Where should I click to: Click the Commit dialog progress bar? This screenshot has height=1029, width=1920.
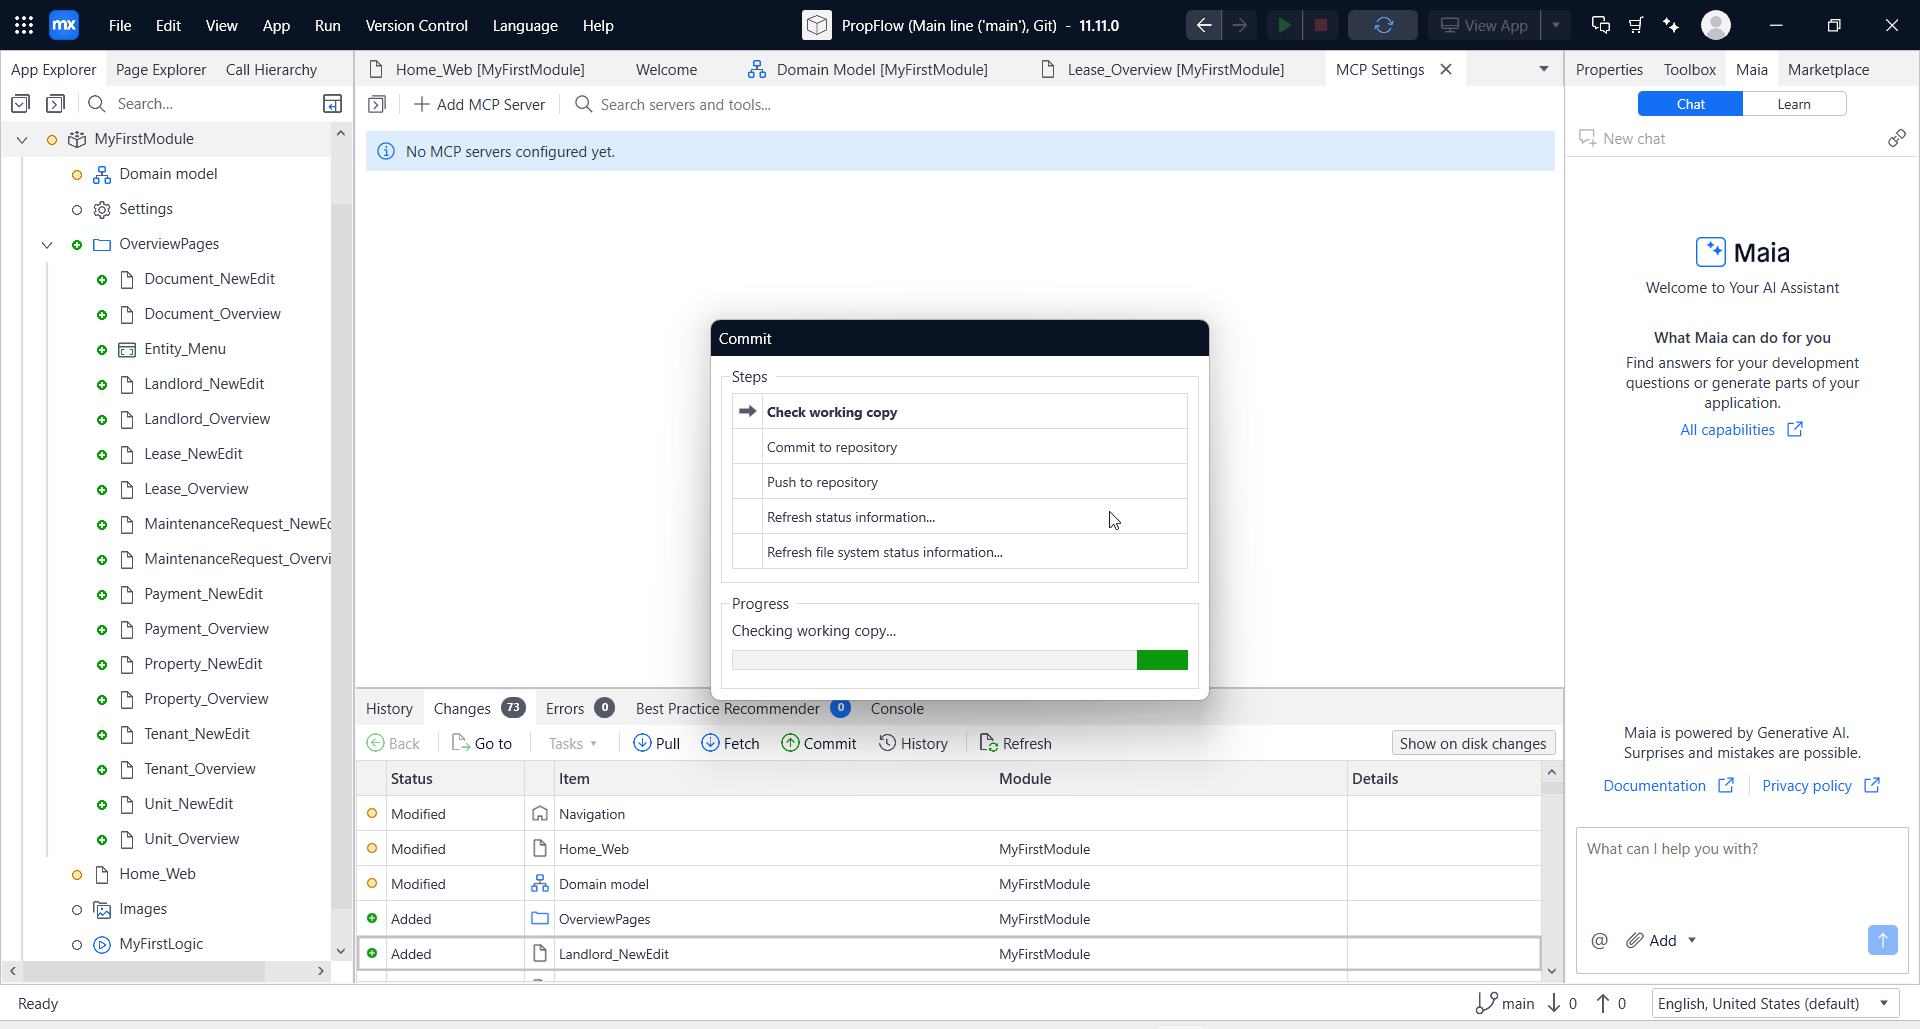coord(960,660)
